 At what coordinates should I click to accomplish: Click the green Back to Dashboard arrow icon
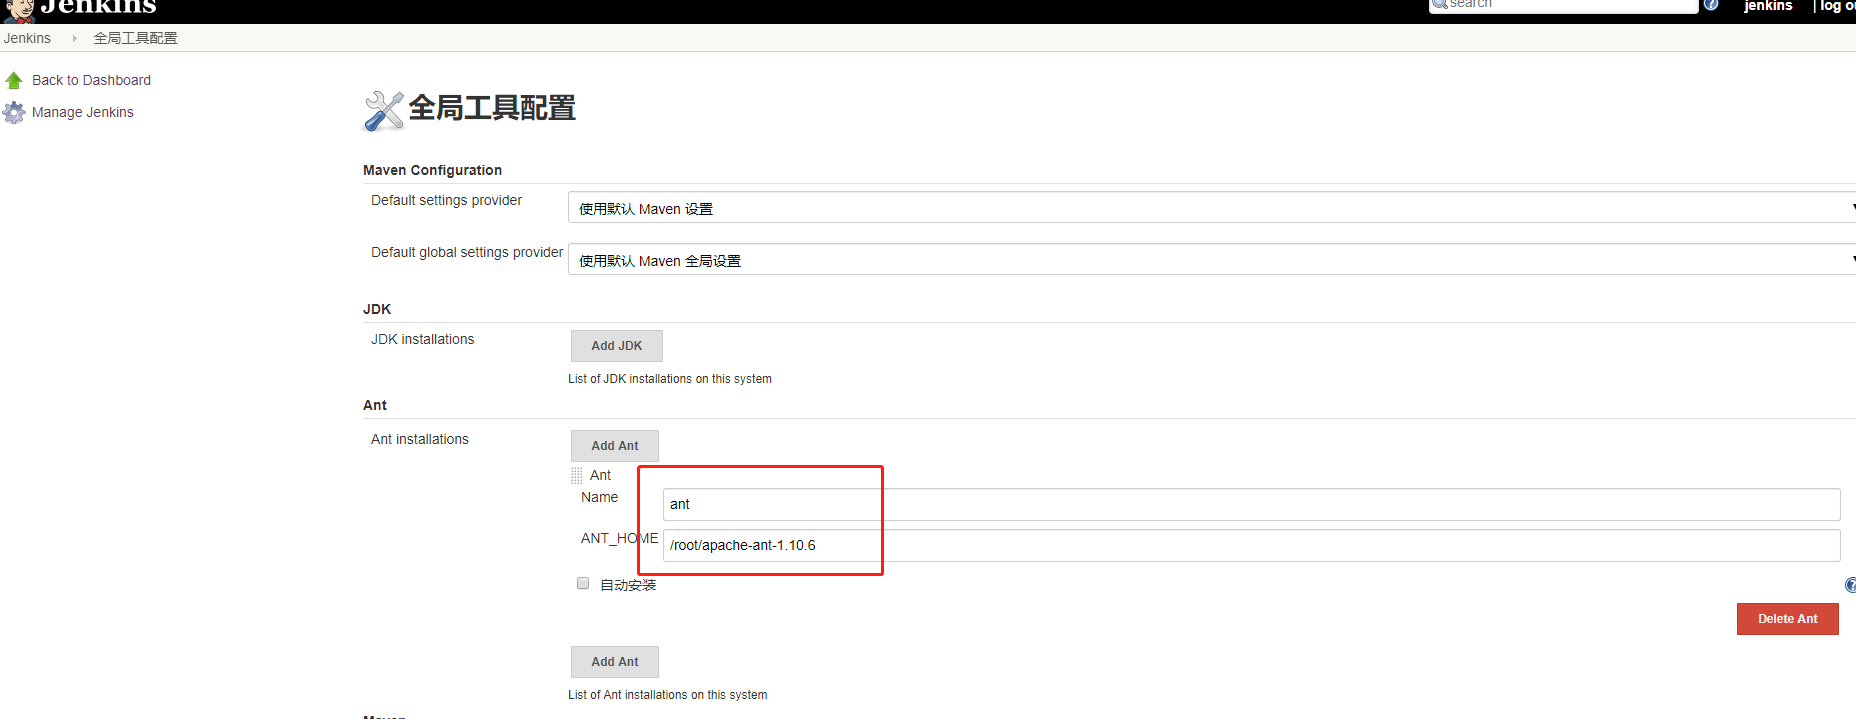(14, 80)
